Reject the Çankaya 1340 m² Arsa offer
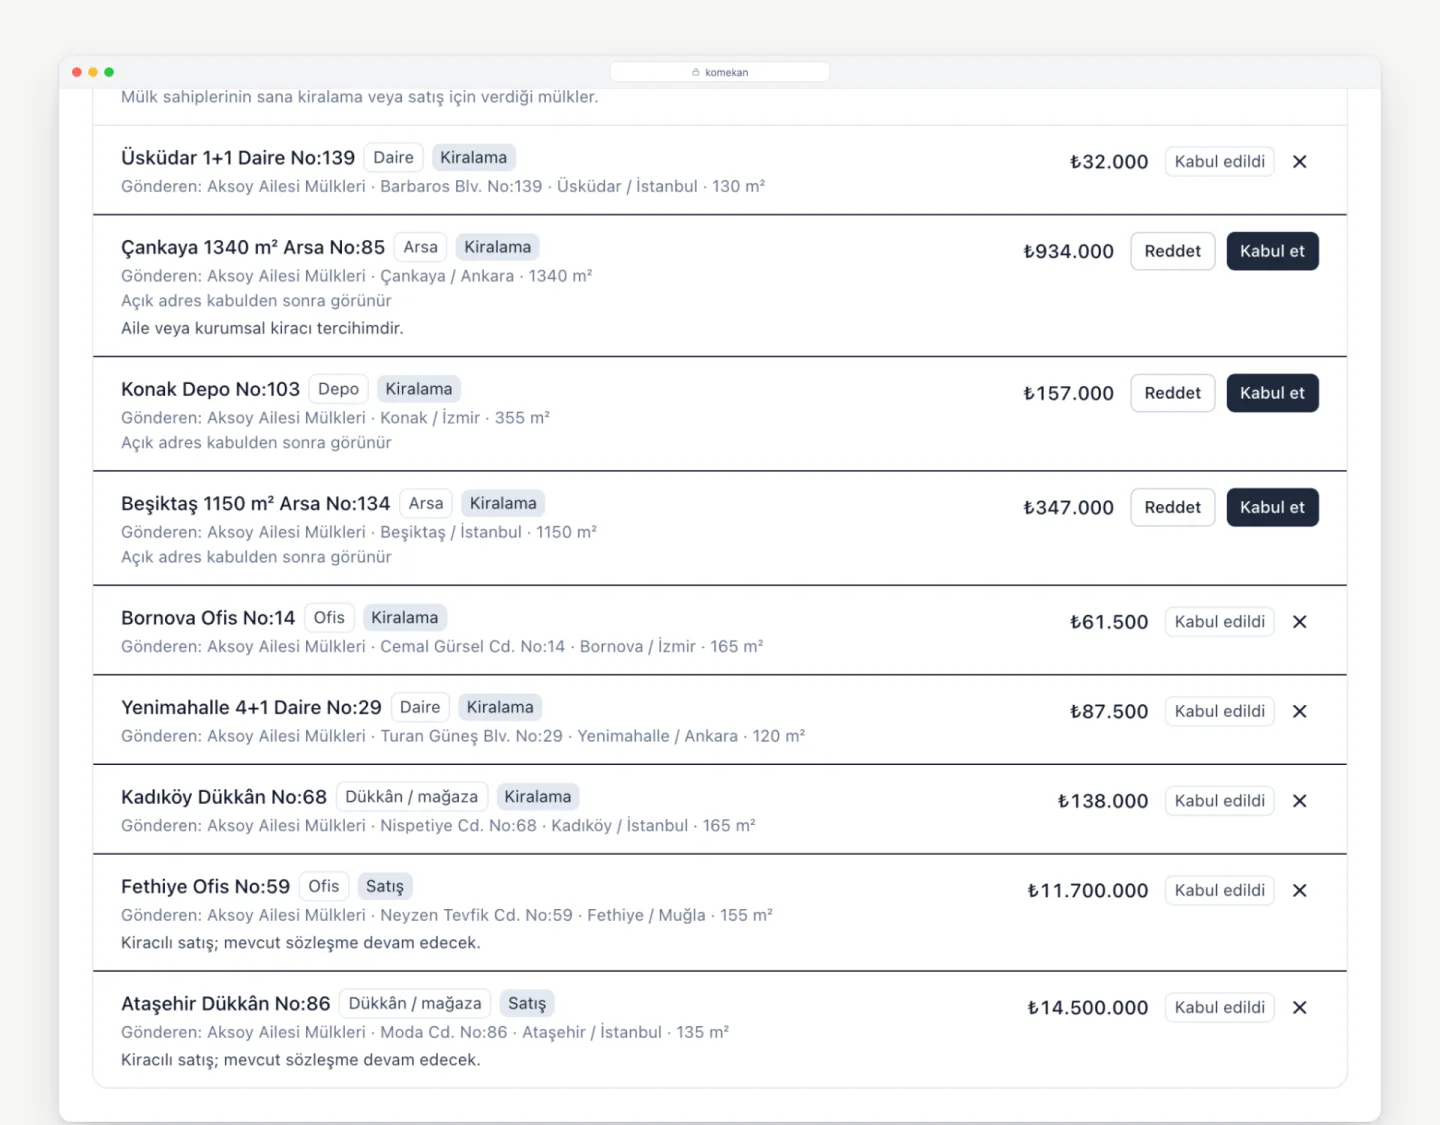 1172,251
